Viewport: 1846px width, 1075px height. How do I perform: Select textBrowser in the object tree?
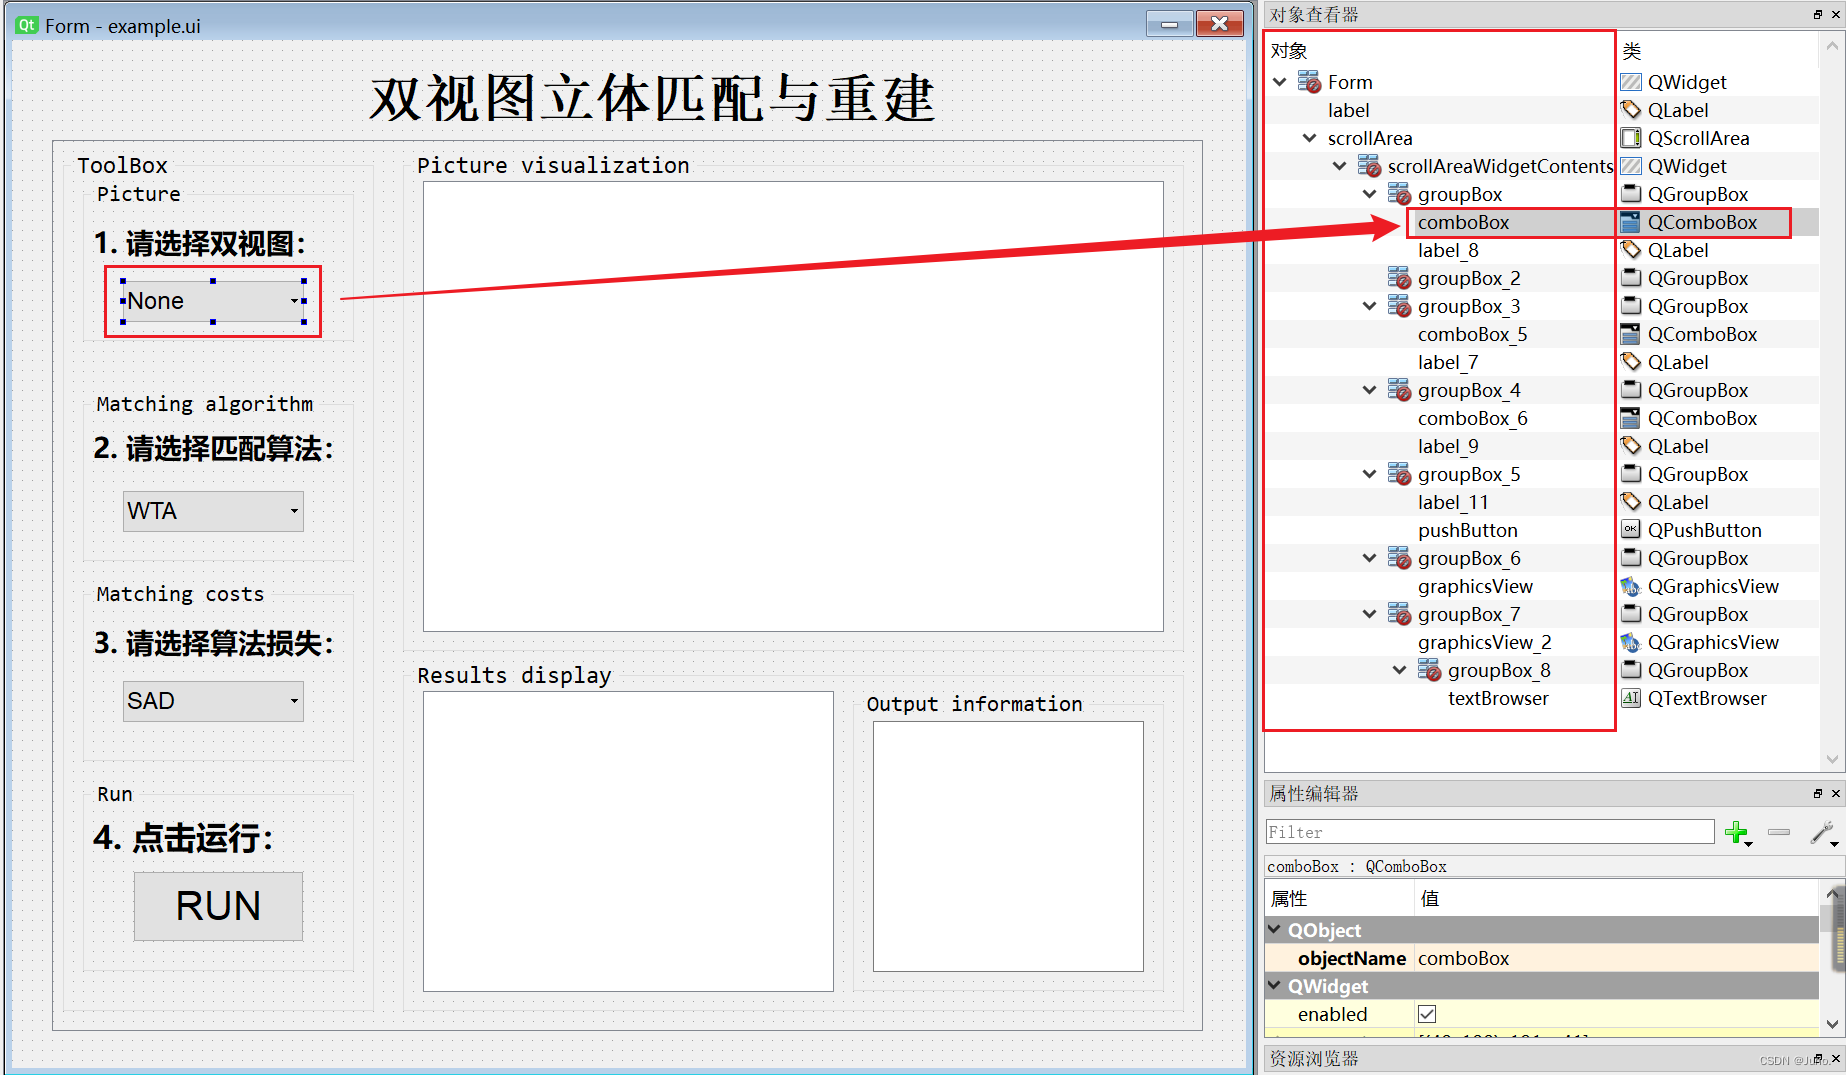coord(1498,698)
